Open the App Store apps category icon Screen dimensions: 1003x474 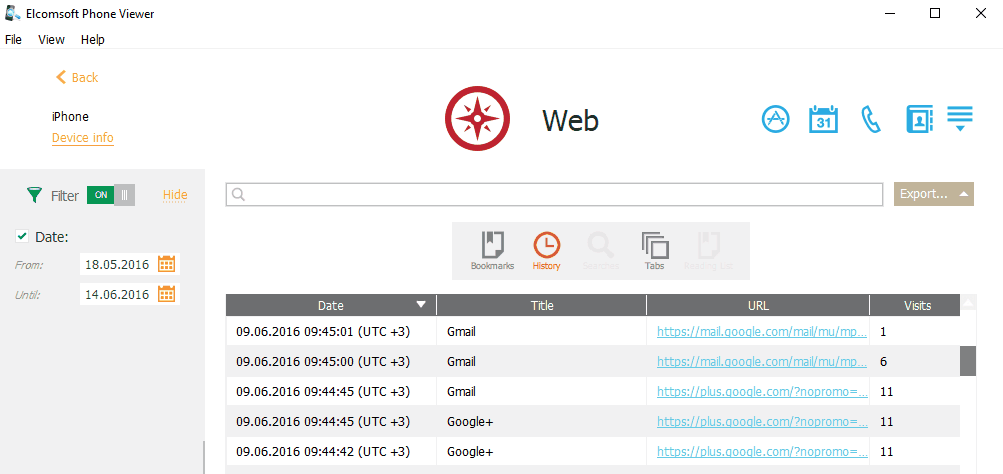(776, 119)
